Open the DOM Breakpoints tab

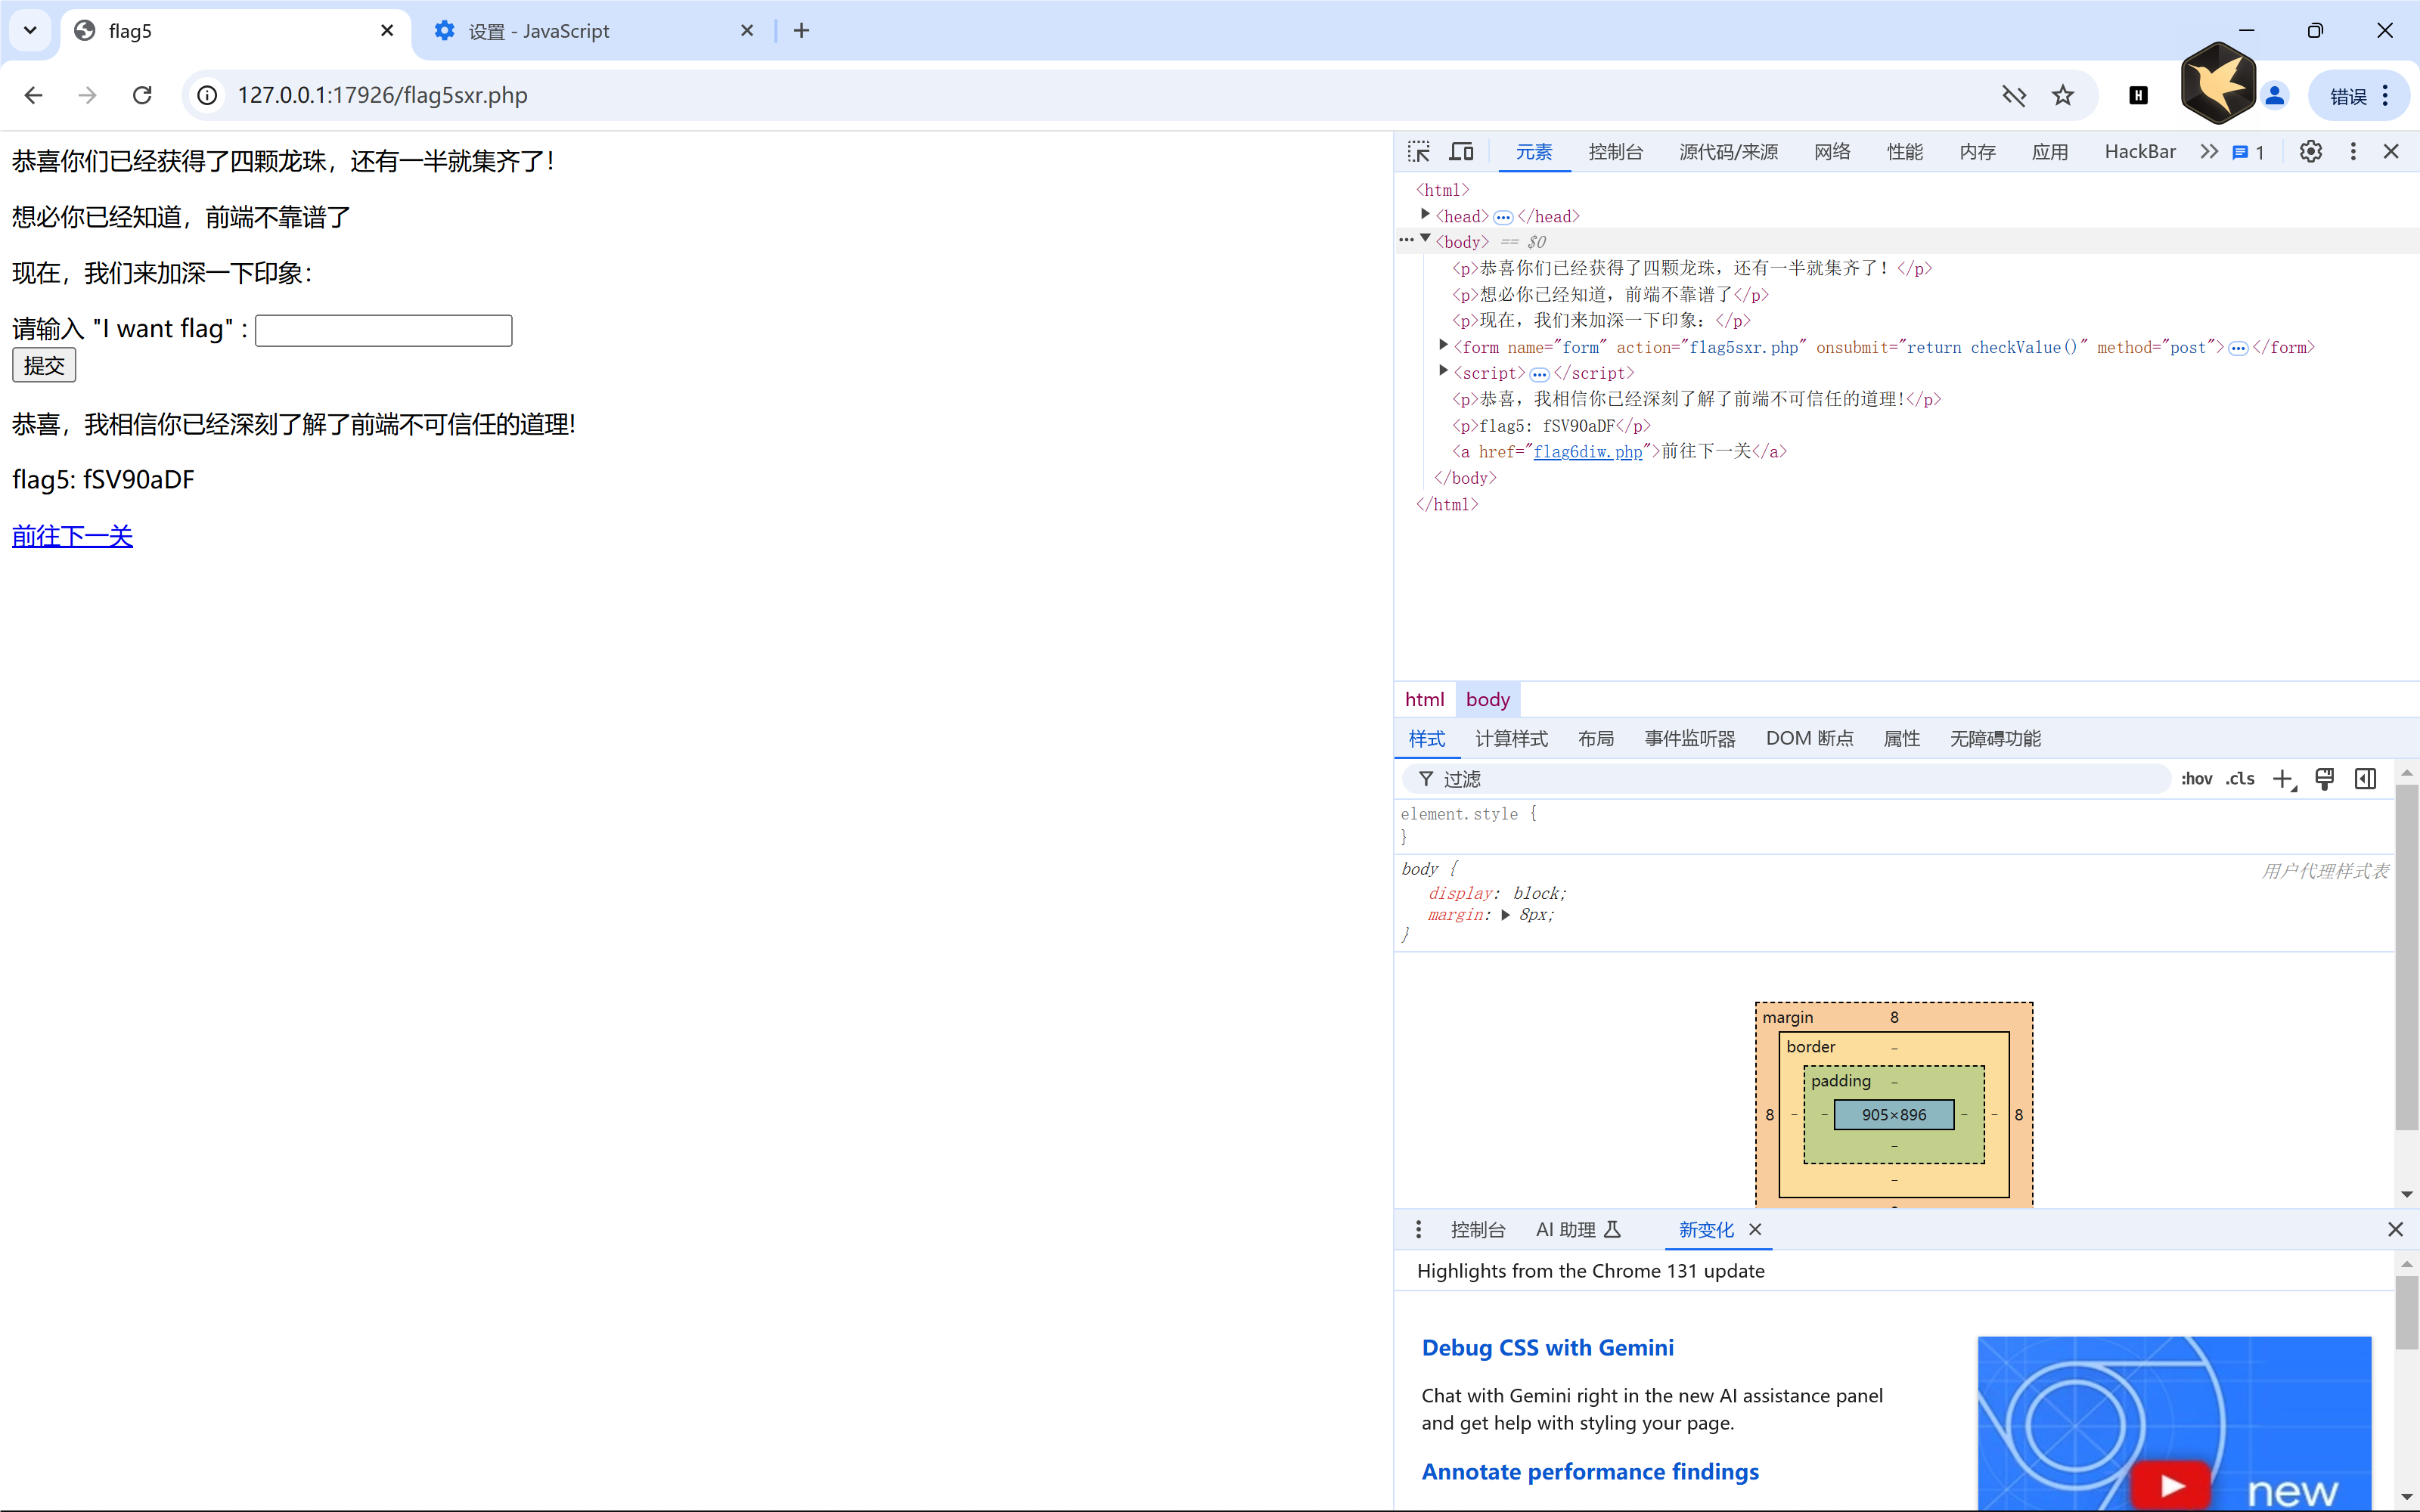pos(1809,739)
